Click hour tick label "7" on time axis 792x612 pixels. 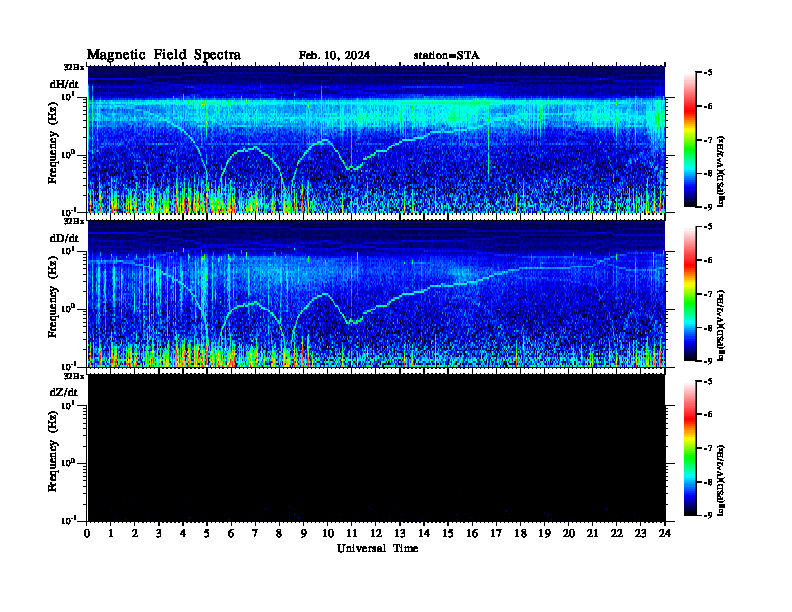[x=255, y=534]
